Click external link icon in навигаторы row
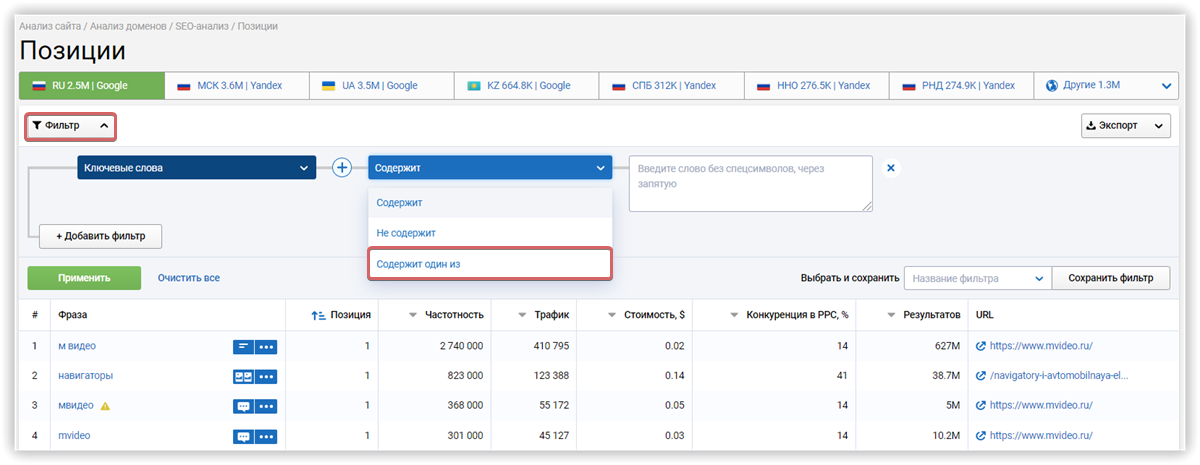1200x465 pixels. pos(981,376)
